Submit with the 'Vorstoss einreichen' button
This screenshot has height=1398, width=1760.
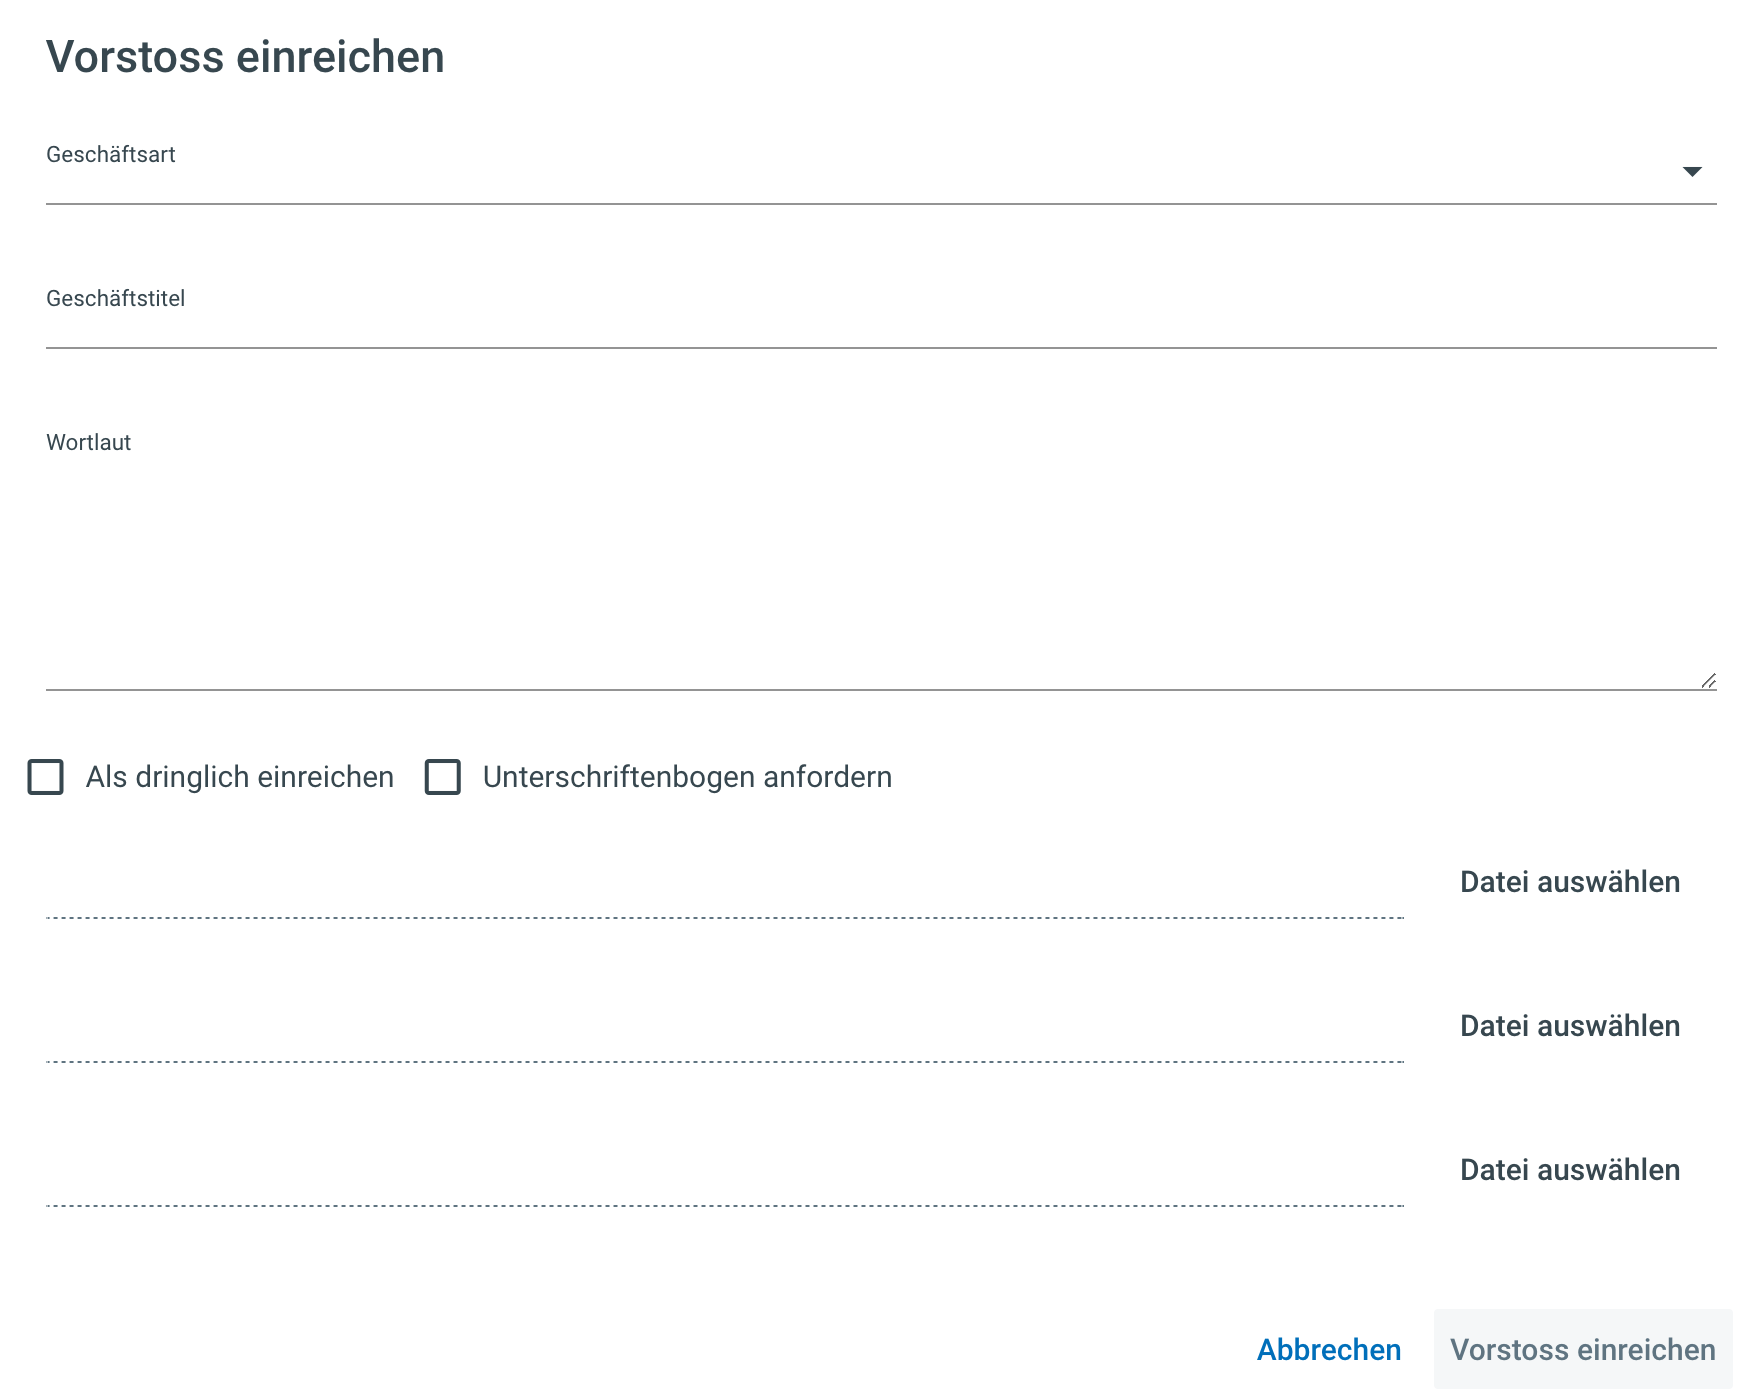[x=1582, y=1350]
